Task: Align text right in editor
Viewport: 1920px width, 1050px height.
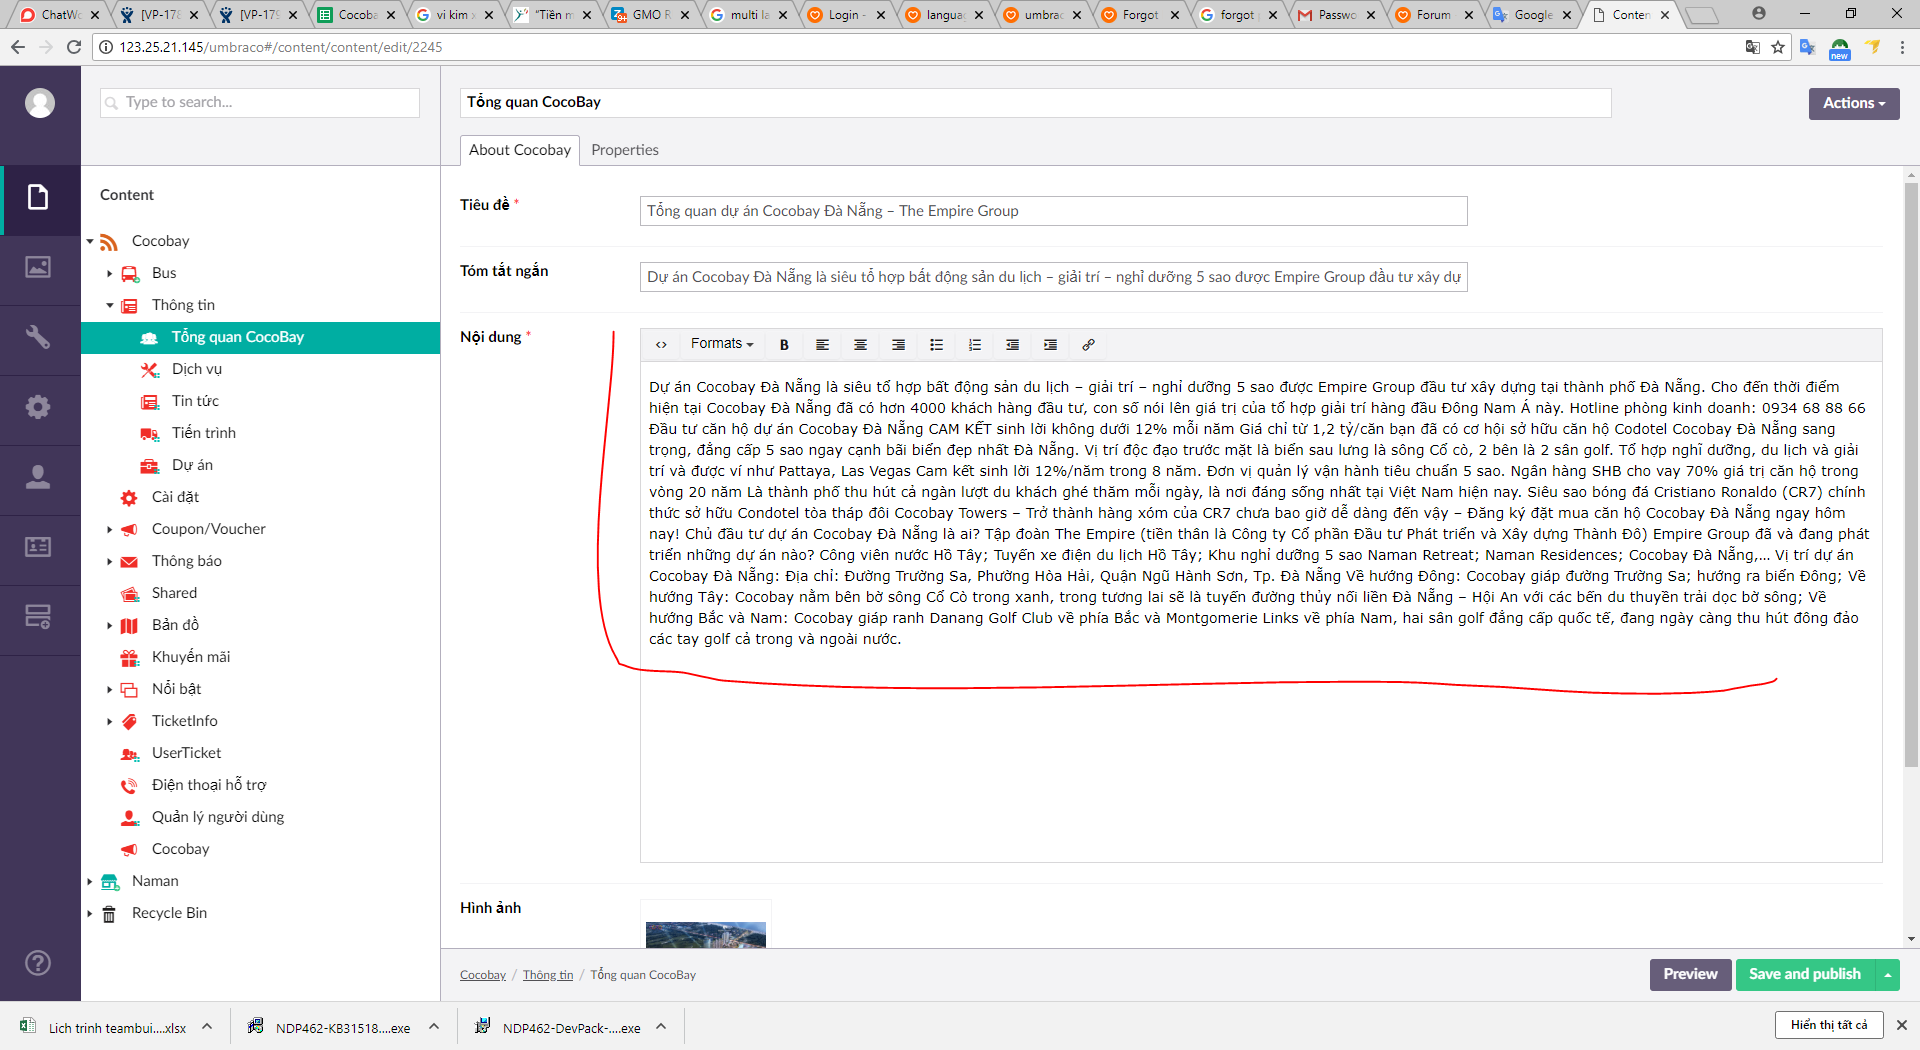Action: pyautogui.click(x=898, y=345)
